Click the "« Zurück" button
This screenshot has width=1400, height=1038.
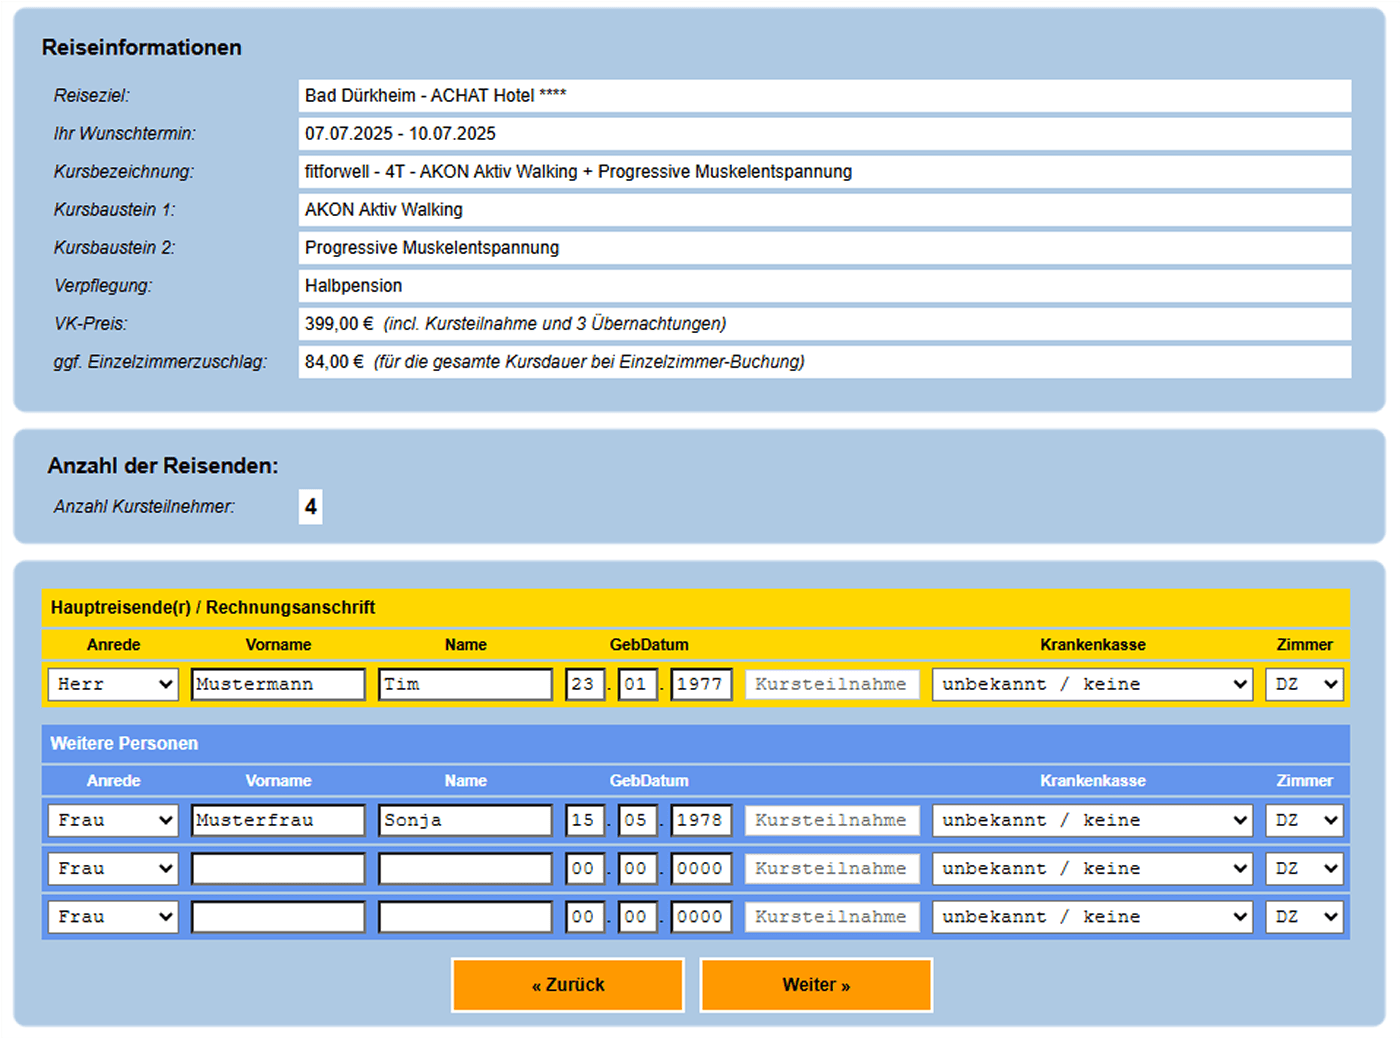567,984
